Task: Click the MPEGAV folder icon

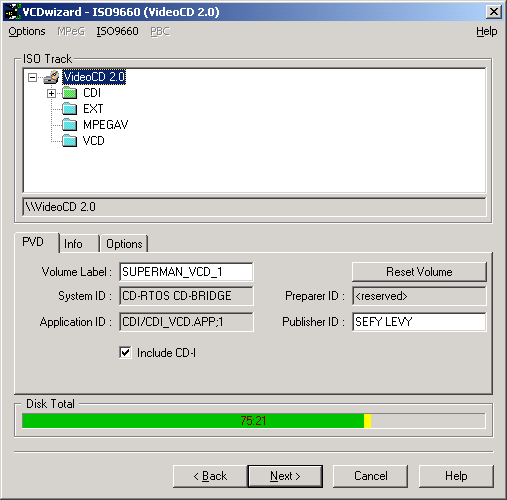Action: pos(70,125)
